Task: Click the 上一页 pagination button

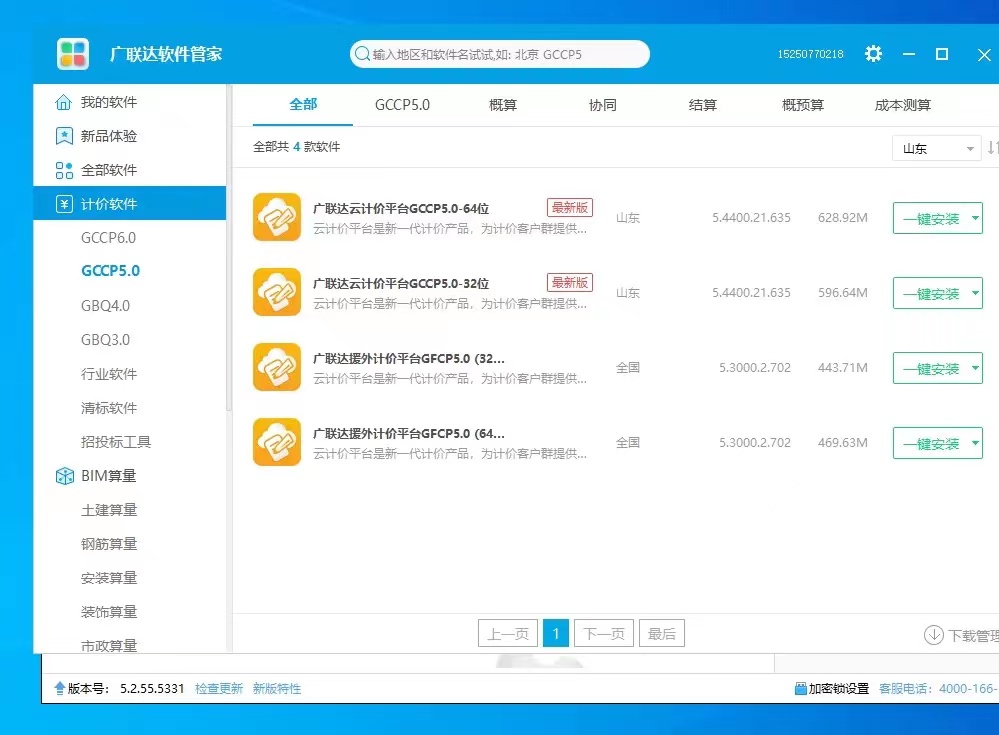Action: tap(508, 634)
